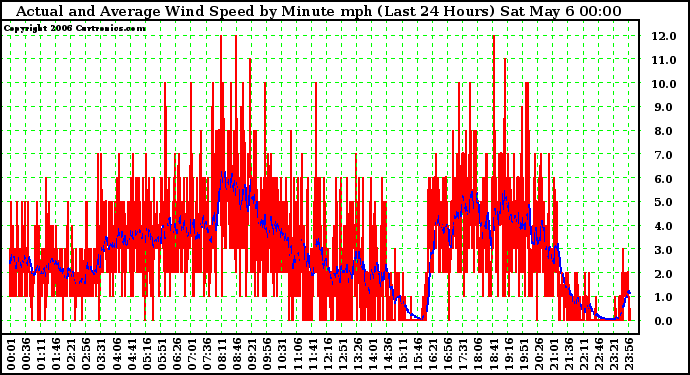This screenshot has width=690, height=375.
Task: Click the 1.0 y-axis label
Action: (664, 298)
